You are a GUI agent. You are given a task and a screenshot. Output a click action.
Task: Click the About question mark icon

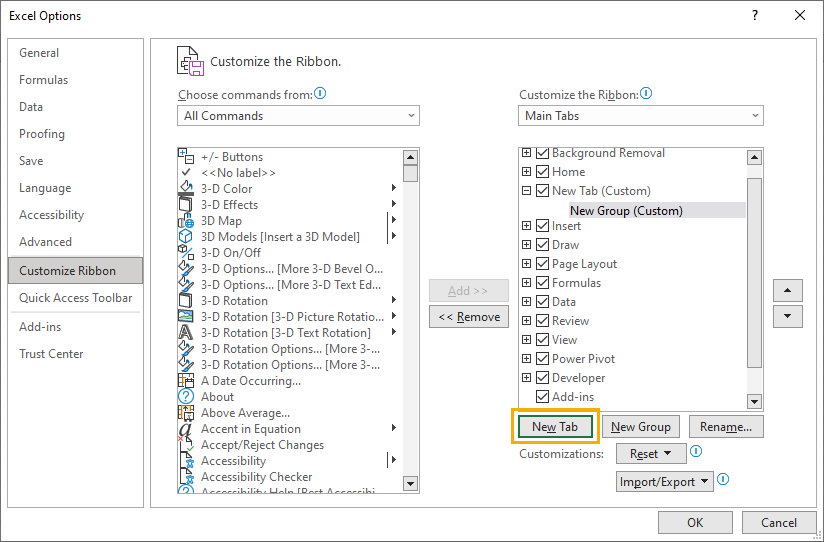[x=186, y=396]
